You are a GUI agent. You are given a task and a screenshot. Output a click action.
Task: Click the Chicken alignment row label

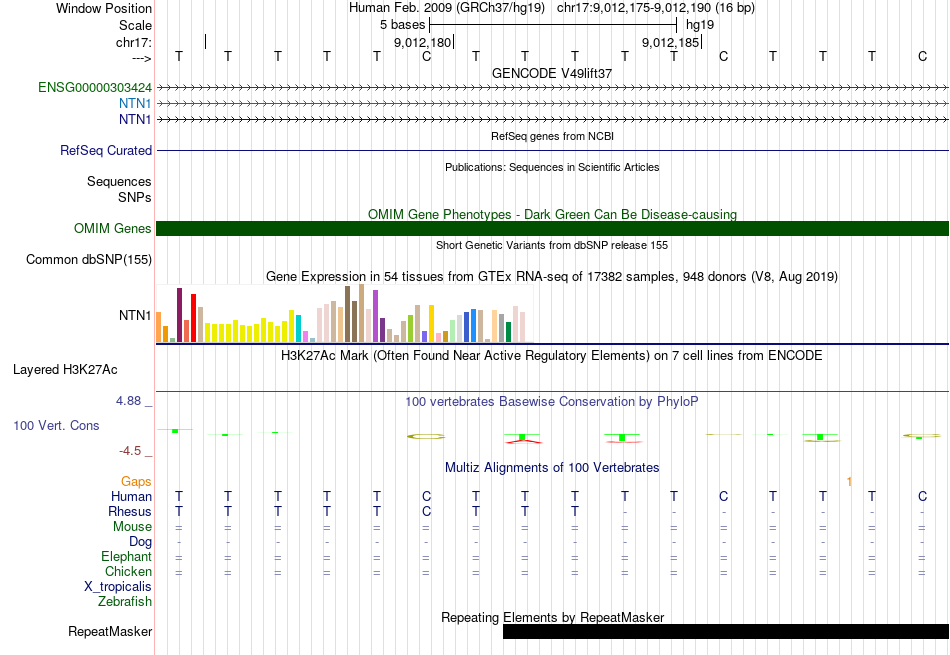click(128, 571)
